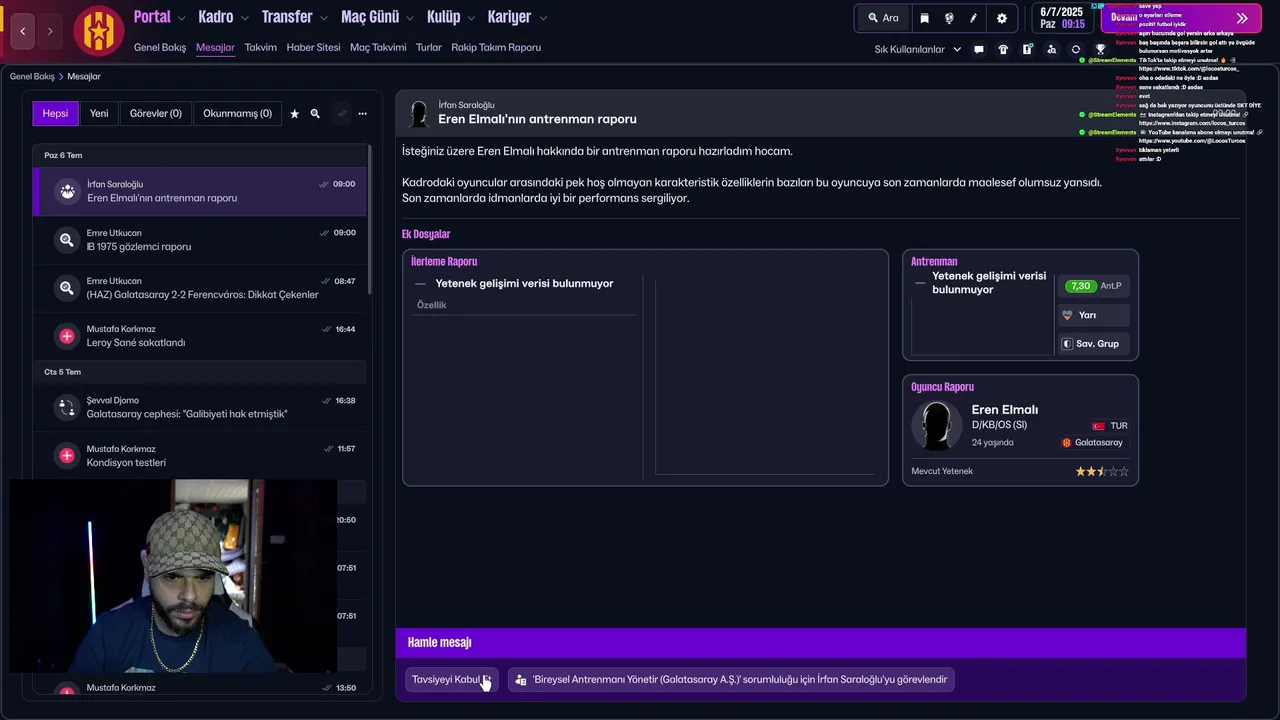Open the world globe icon in toolbar
1280x720 pixels.
point(949,18)
